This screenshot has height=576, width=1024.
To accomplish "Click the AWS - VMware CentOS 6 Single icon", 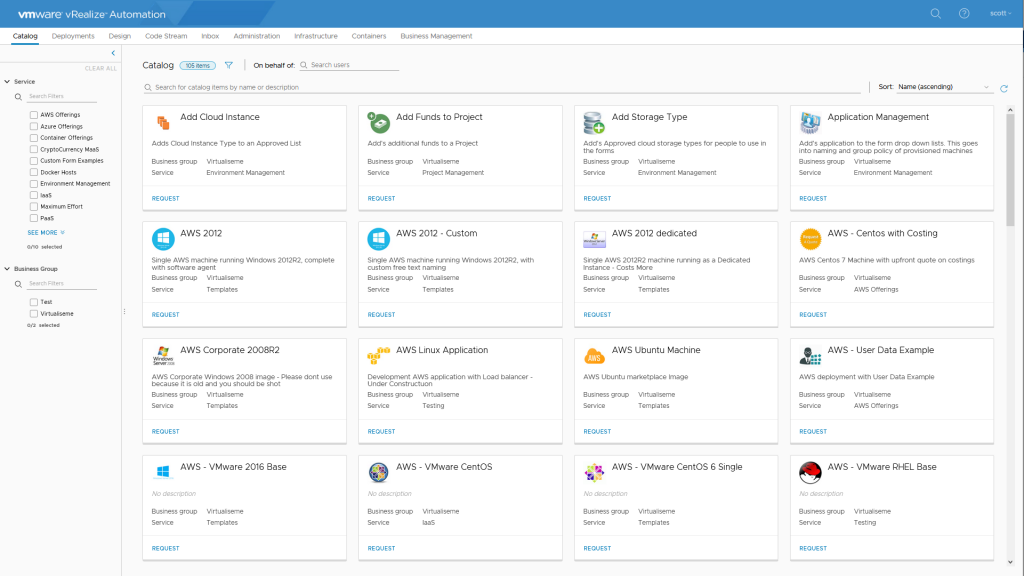I will pos(594,472).
